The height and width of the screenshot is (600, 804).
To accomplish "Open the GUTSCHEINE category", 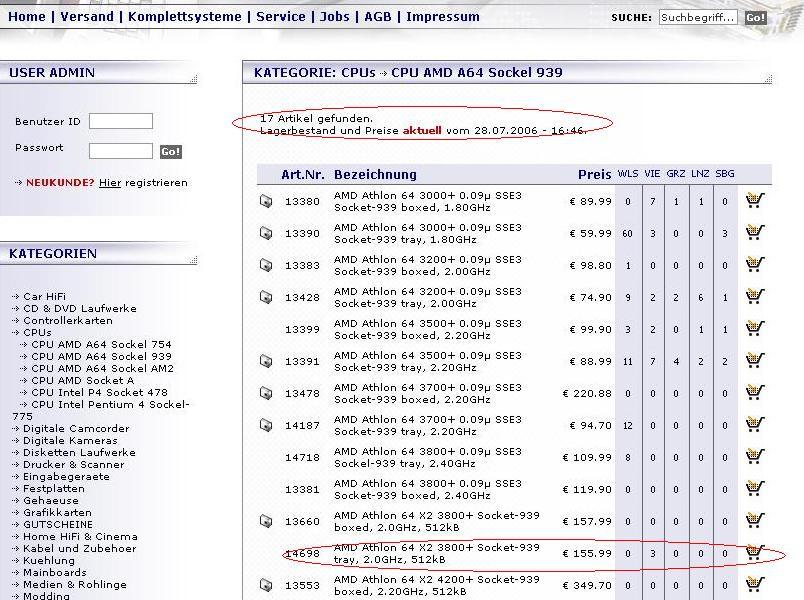I will (x=58, y=525).
